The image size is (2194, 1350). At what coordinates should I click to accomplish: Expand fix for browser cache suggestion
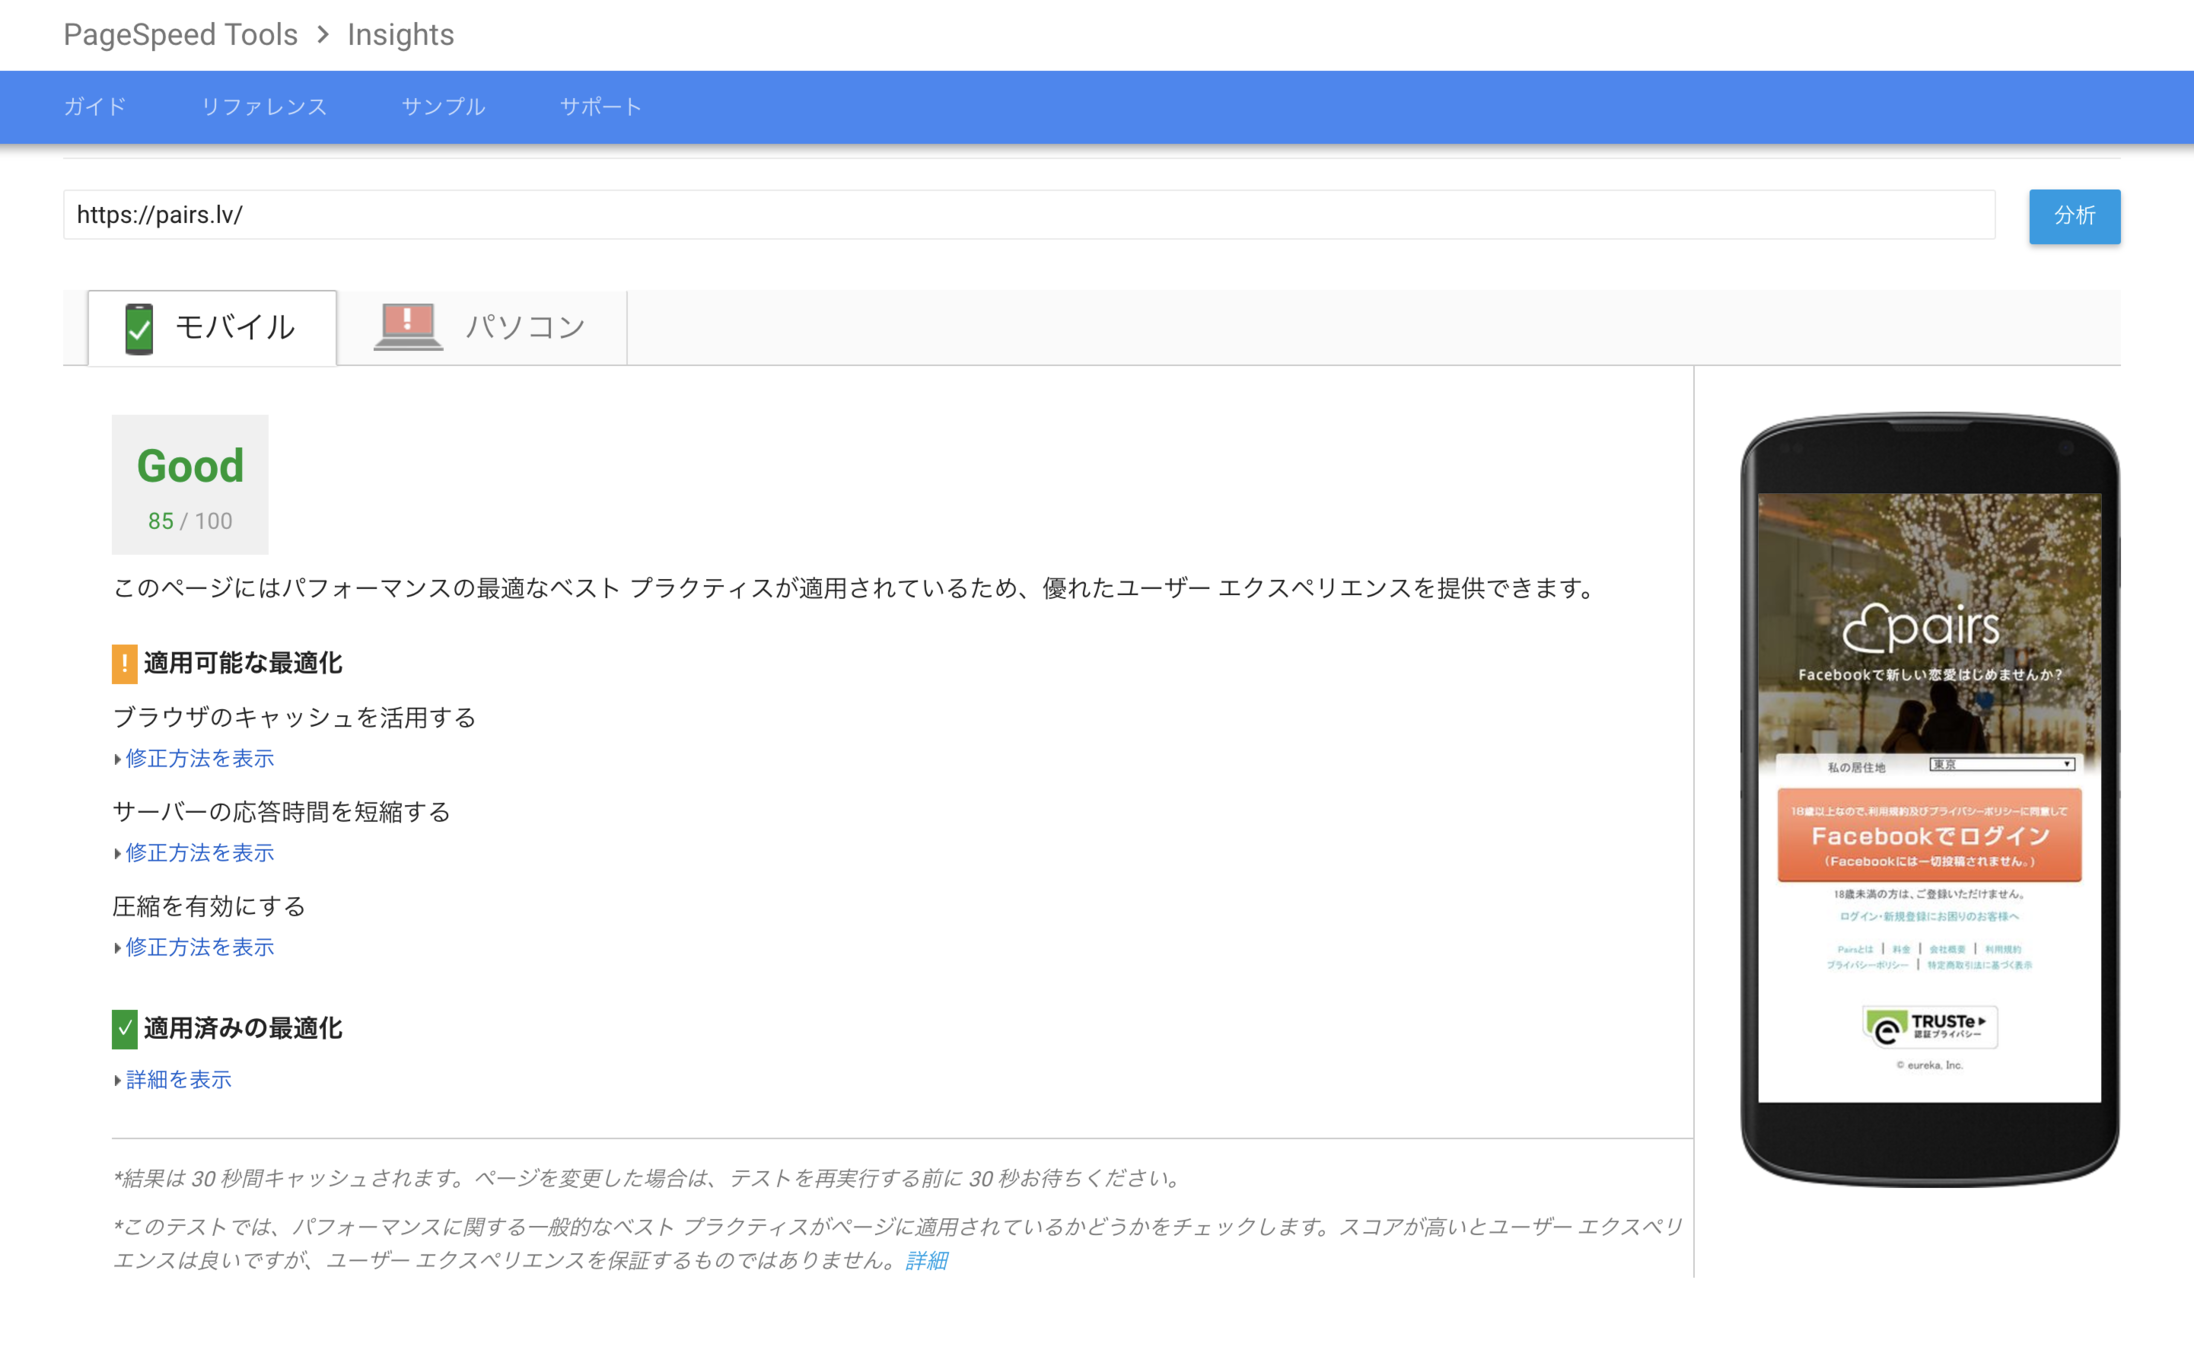pyautogui.click(x=199, y=759)
